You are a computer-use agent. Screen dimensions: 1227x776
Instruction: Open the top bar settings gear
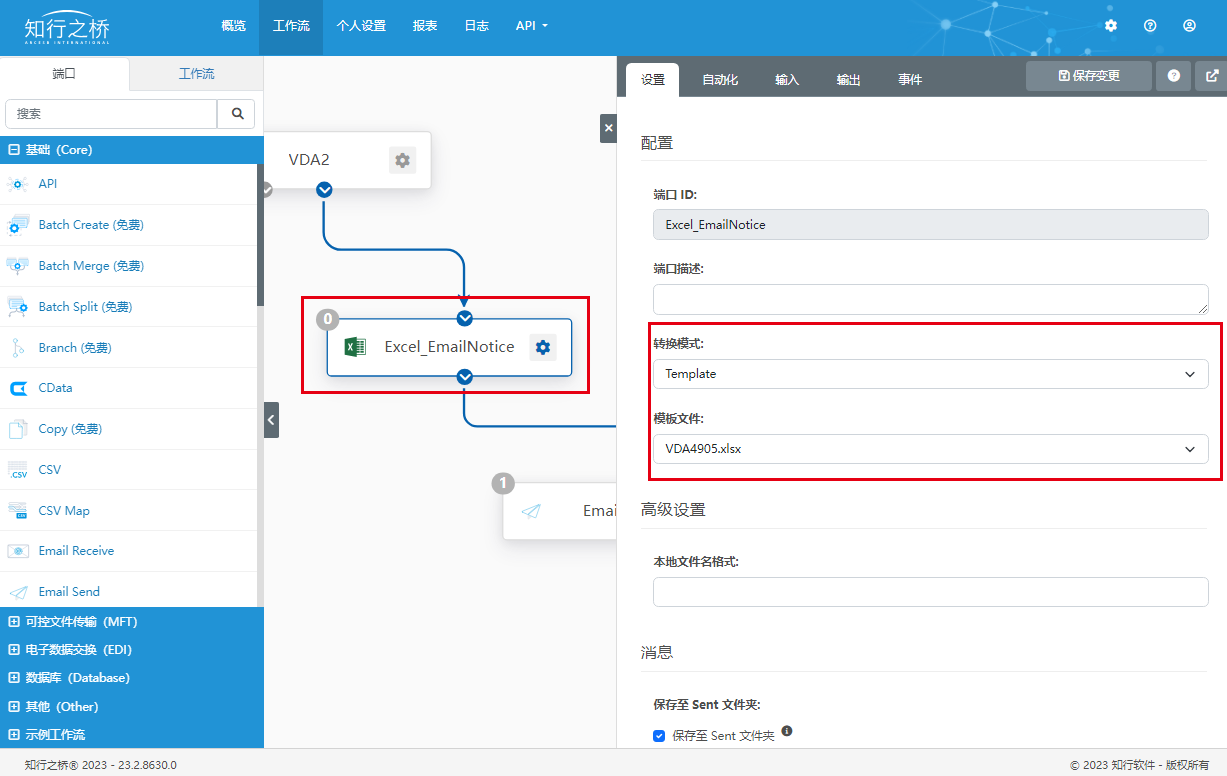tap(1111, 26)
